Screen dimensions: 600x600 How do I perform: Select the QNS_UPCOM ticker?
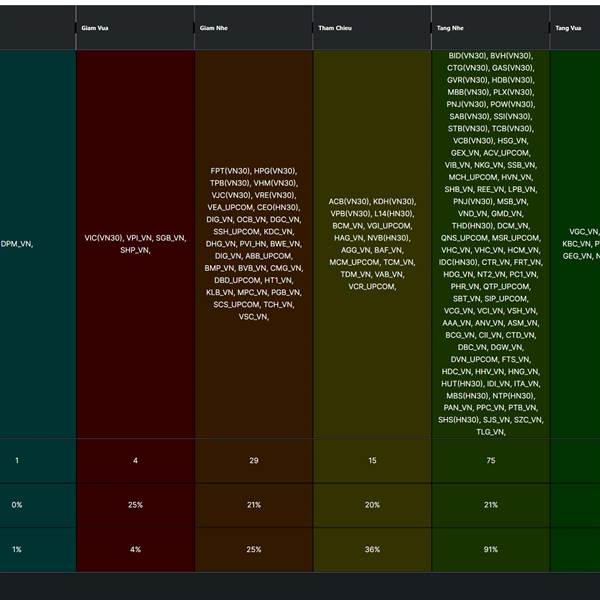[465, 238]
